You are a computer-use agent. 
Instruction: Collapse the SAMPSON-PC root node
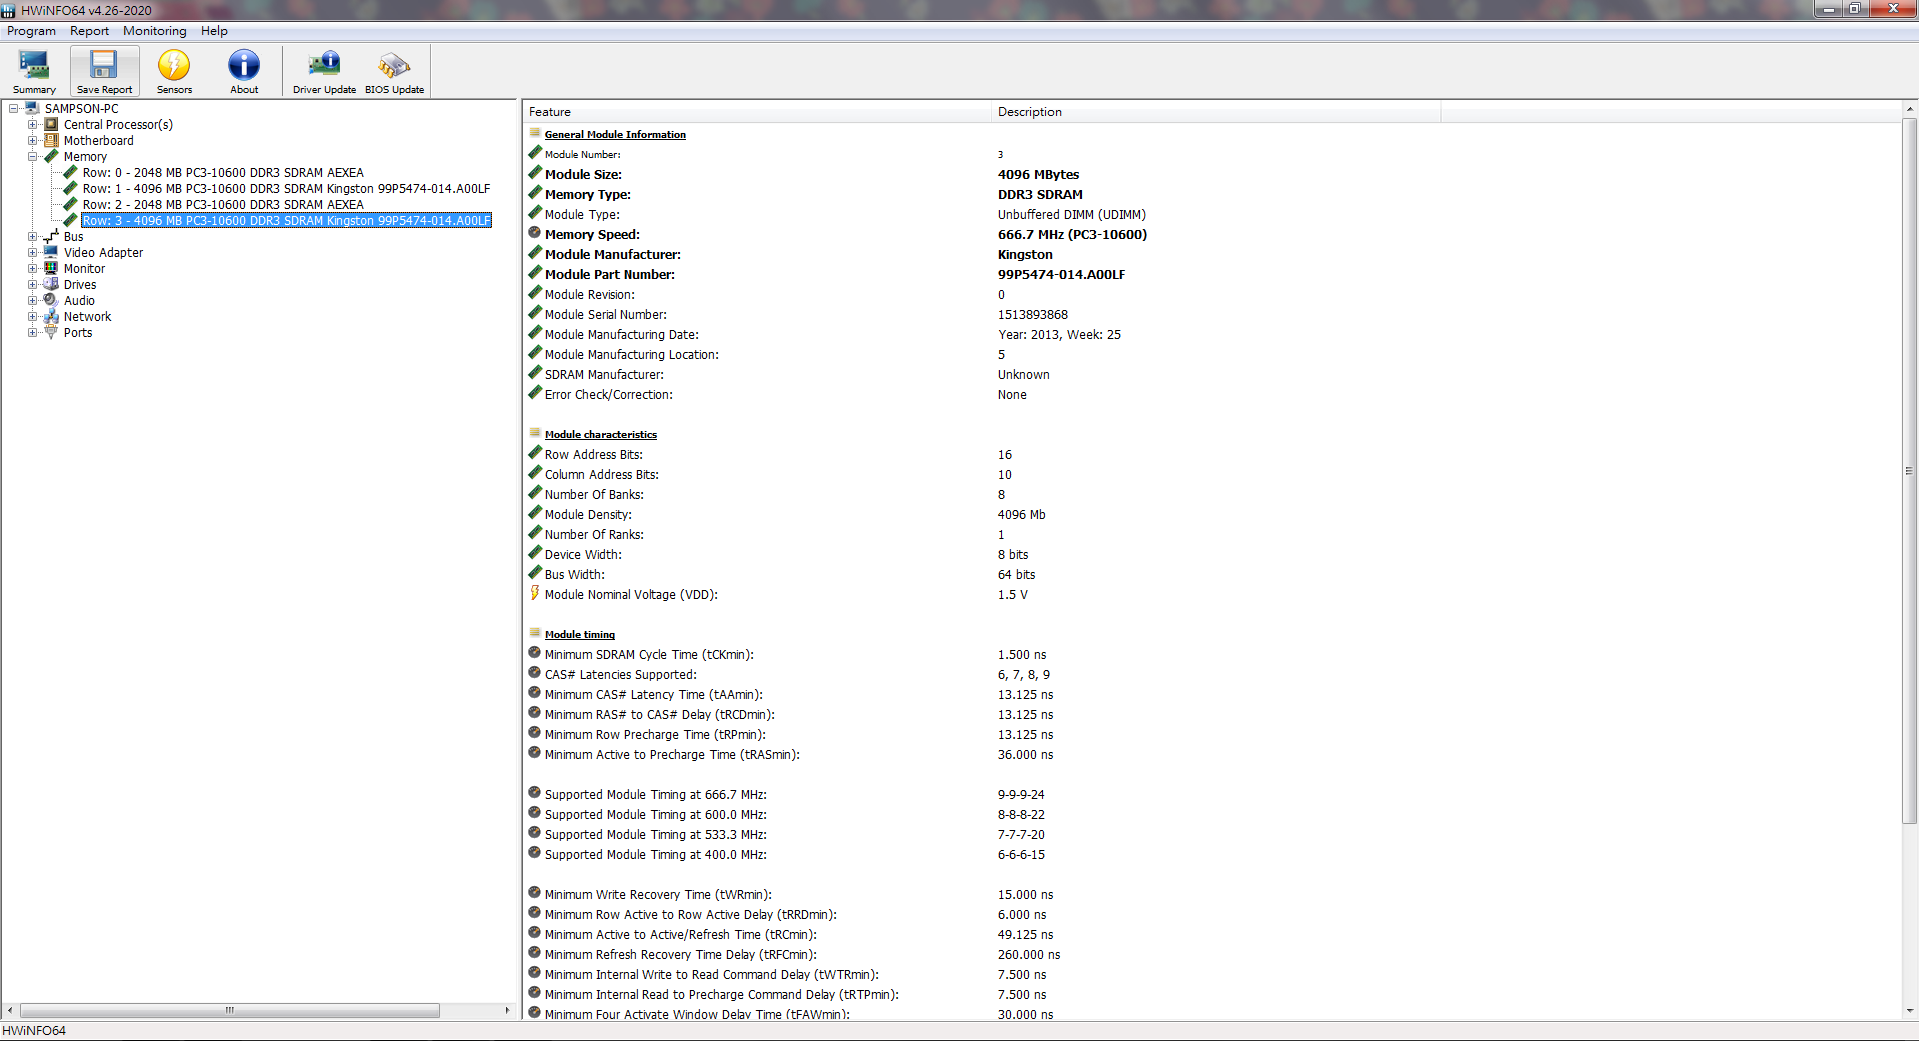(14, 109)
